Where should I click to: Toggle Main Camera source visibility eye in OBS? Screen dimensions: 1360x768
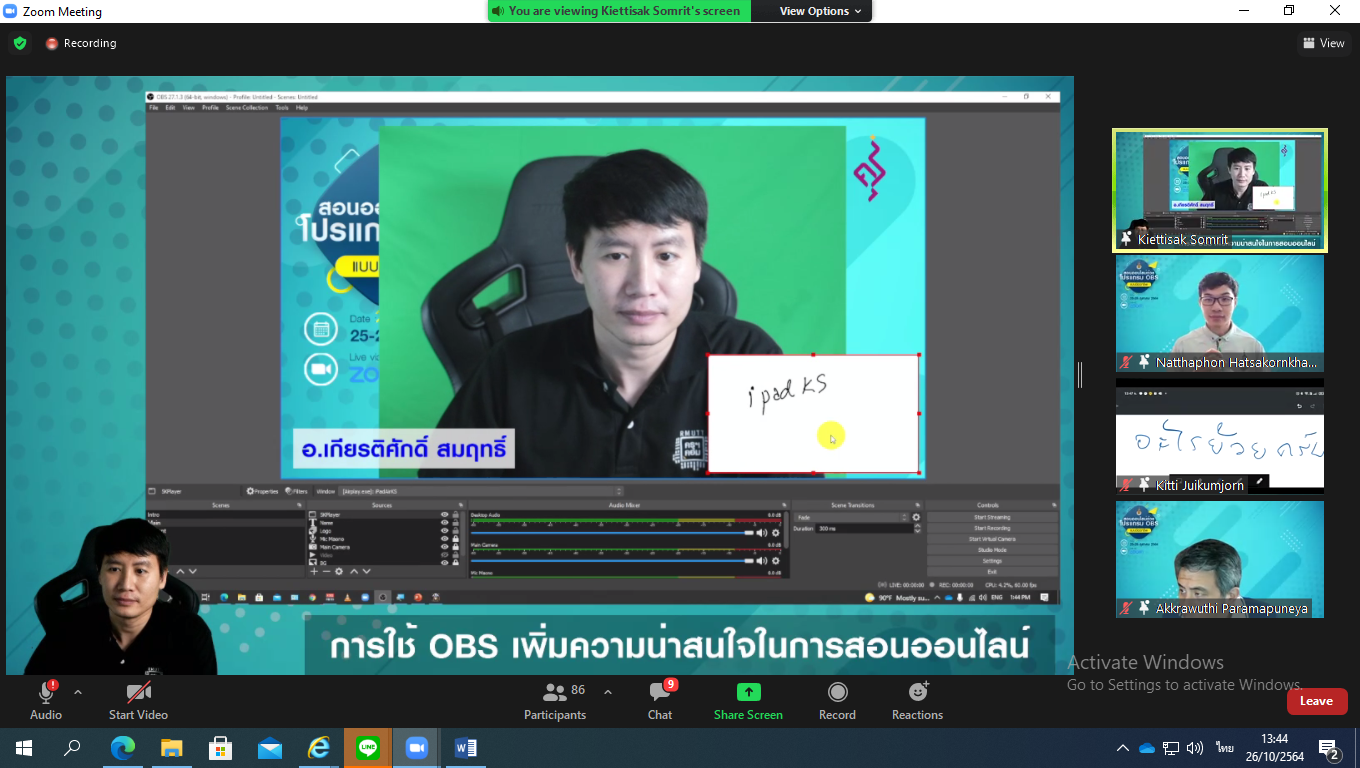coord(444,547)
